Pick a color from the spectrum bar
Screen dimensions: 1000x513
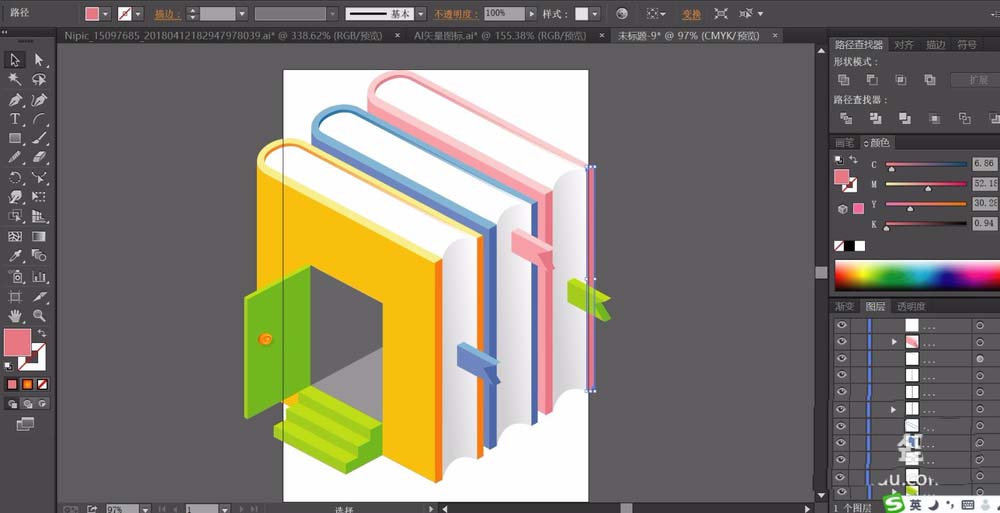[916, 275]
